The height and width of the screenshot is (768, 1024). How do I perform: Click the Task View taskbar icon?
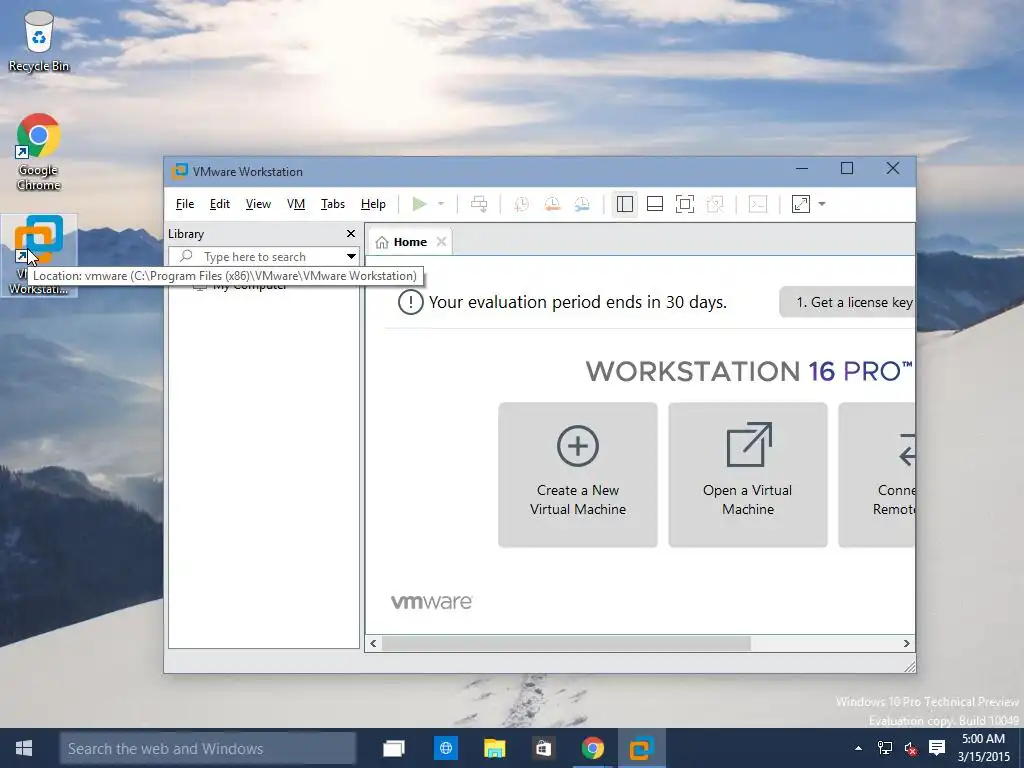[x=394, y=748]
